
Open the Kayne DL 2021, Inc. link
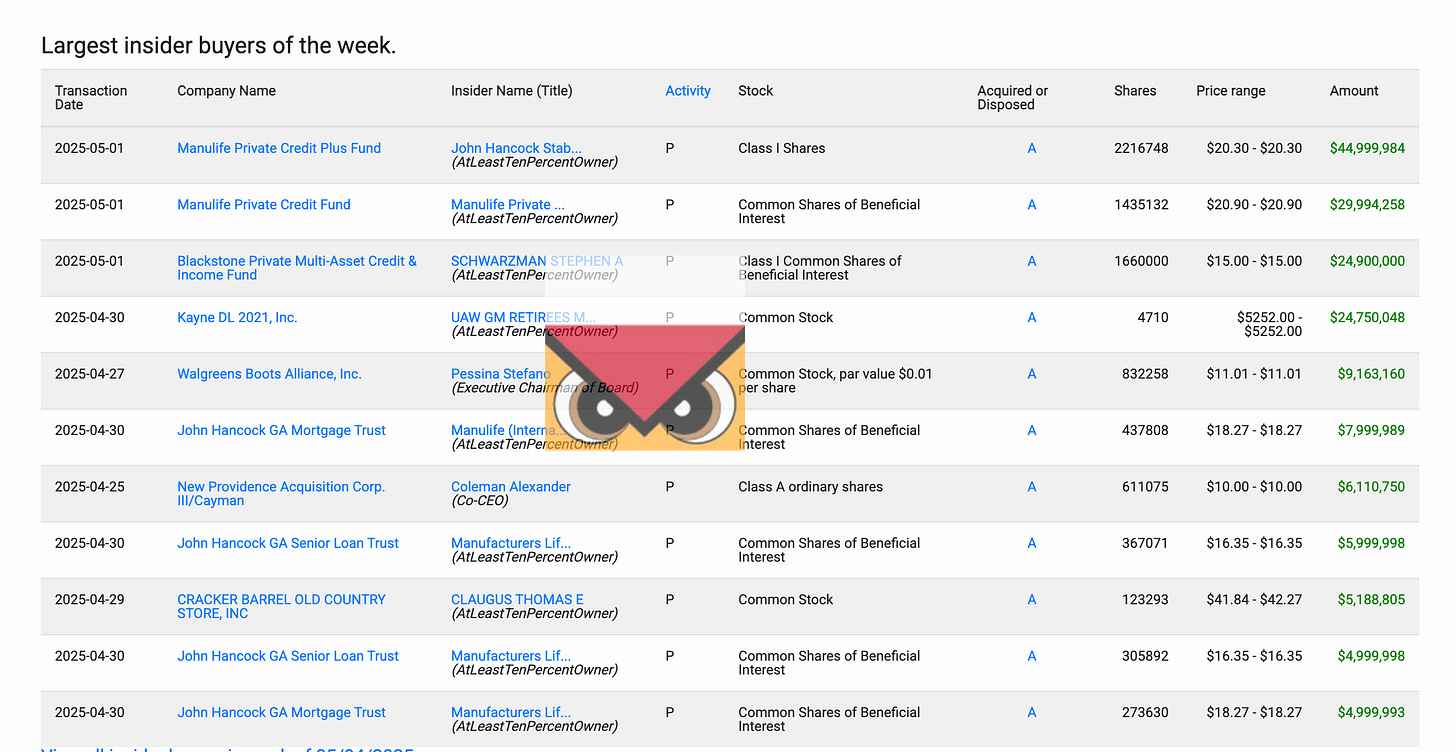point(237,318)
